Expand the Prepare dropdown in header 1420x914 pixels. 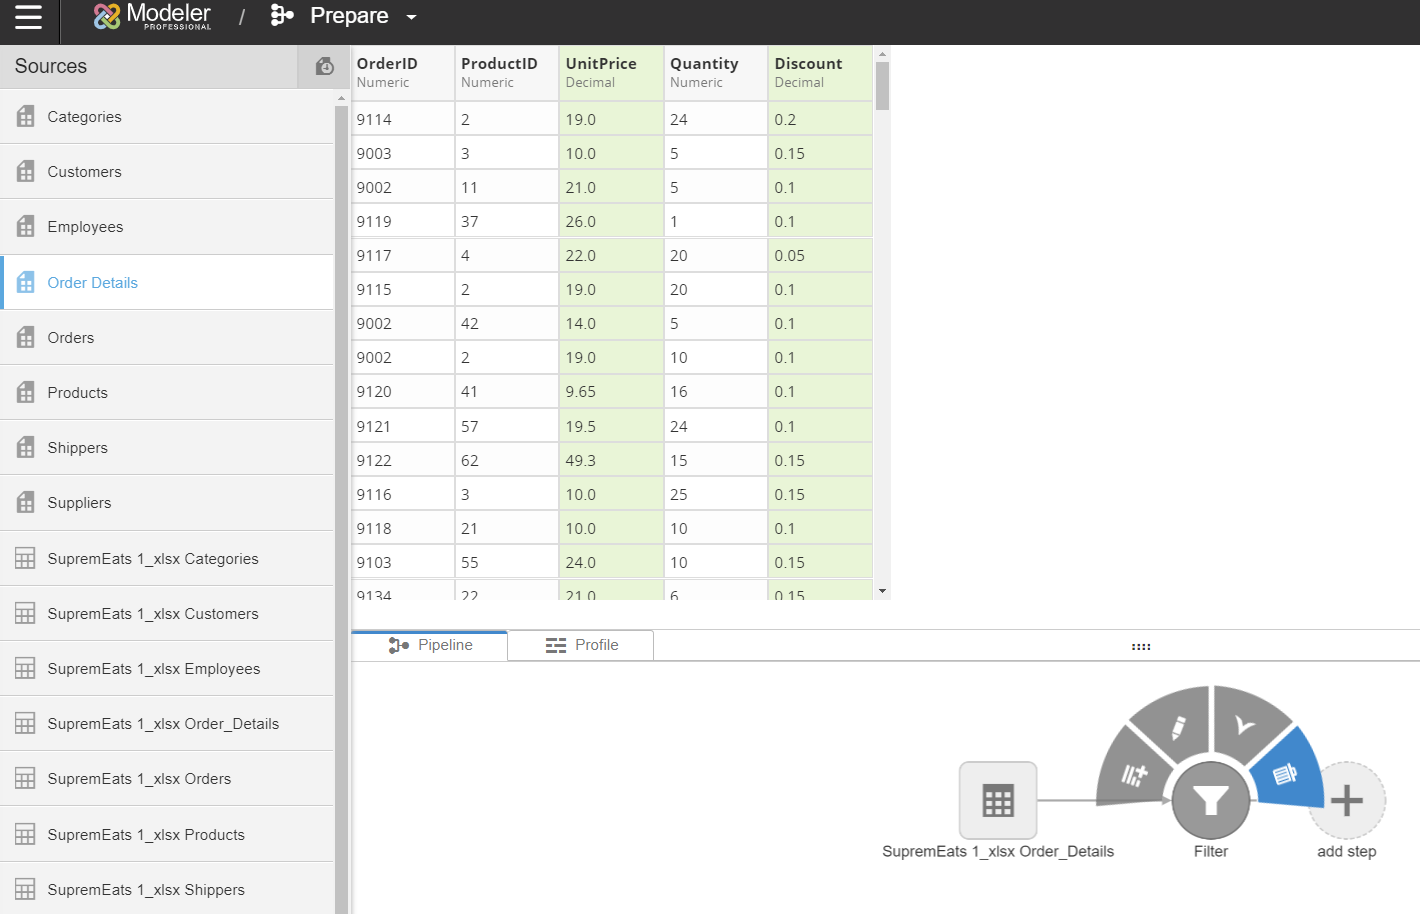(x=411, y=17)
